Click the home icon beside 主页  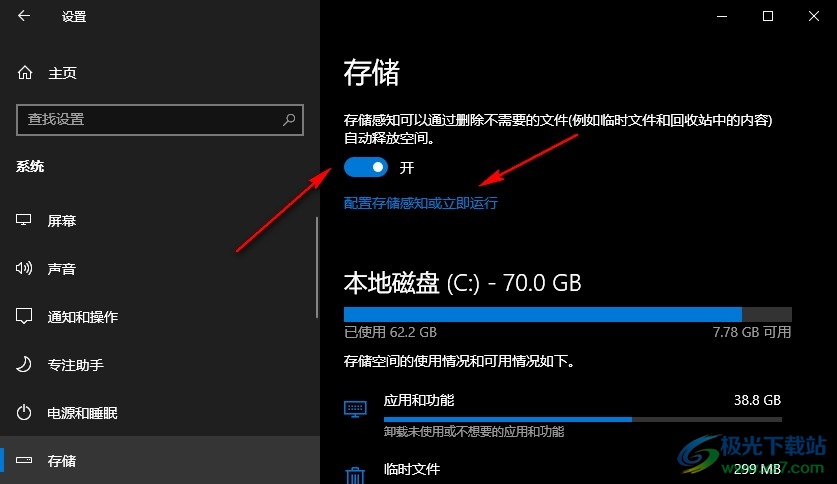coord(25,73)
